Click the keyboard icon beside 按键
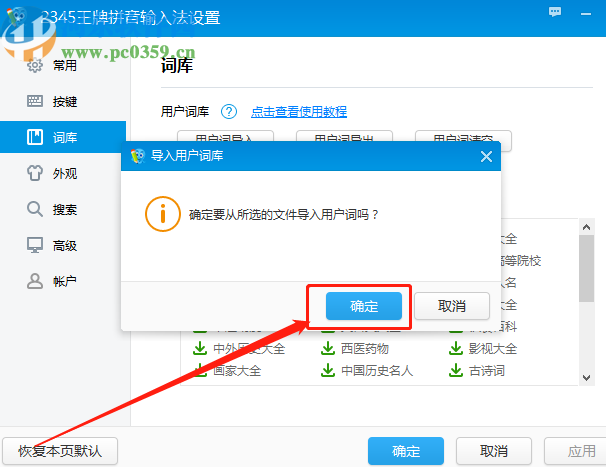 pyautogui.click(x=35, y=101)
